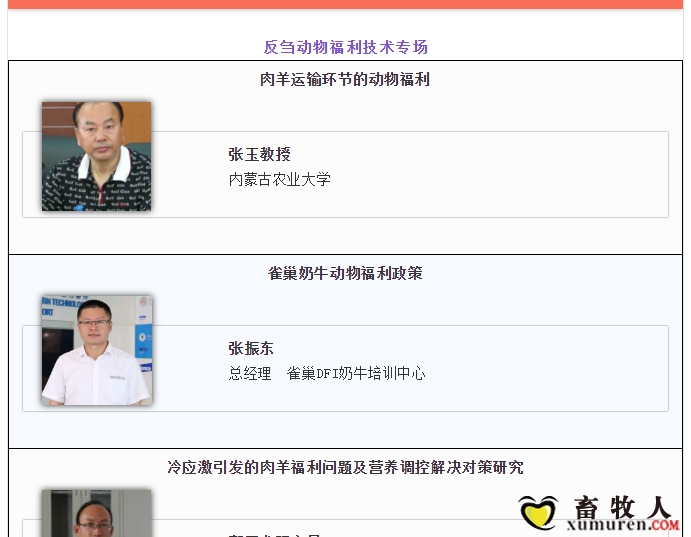Screen dimensions: 691x537
Task: Click the title 冷应激引发的肉羊福利问题及营养调控解决对策研究
Action: tap(345, 467)
